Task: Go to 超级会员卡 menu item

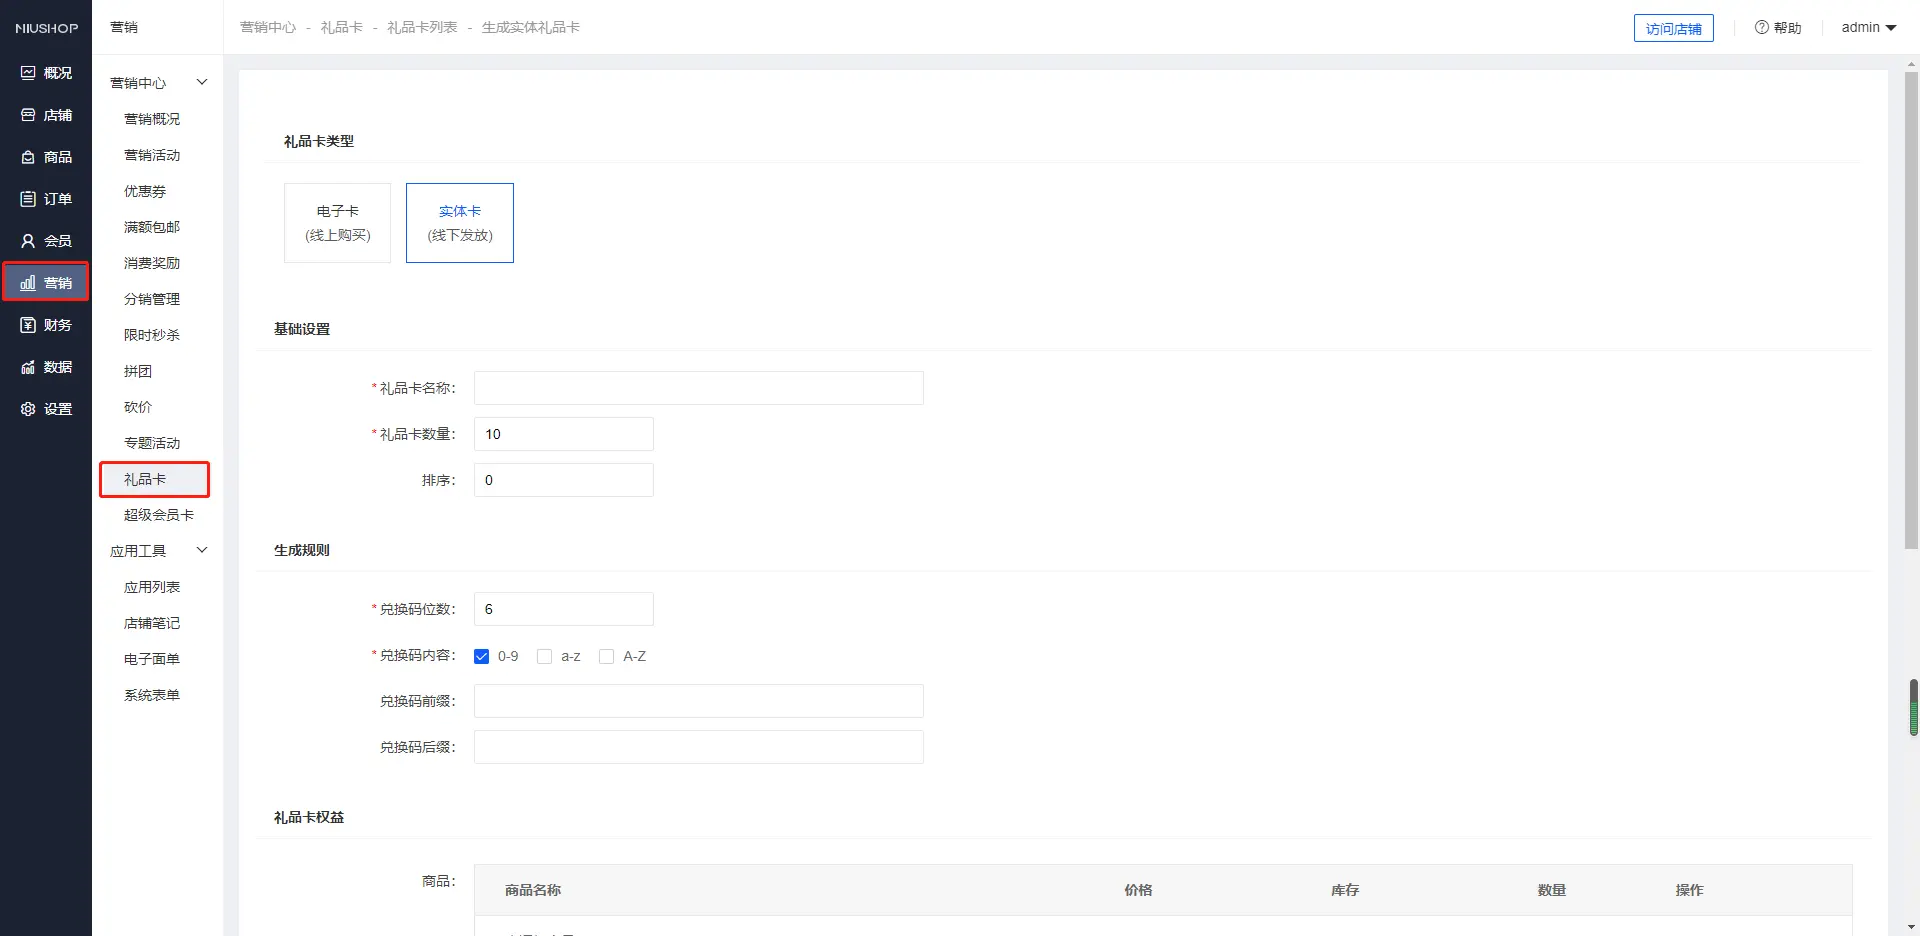Action: point(158,515)
